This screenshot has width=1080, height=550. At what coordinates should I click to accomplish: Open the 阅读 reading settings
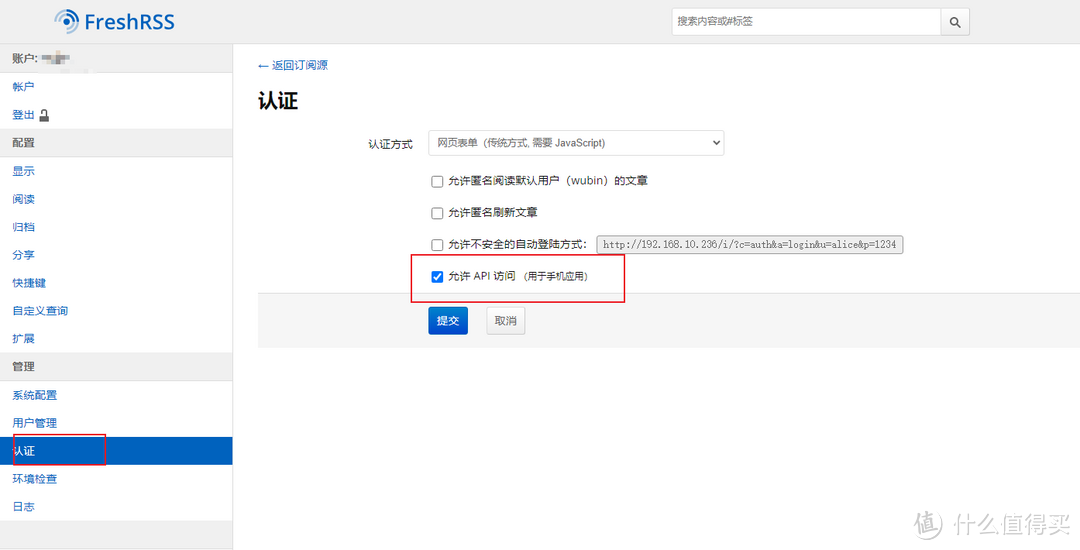(23, 199)
